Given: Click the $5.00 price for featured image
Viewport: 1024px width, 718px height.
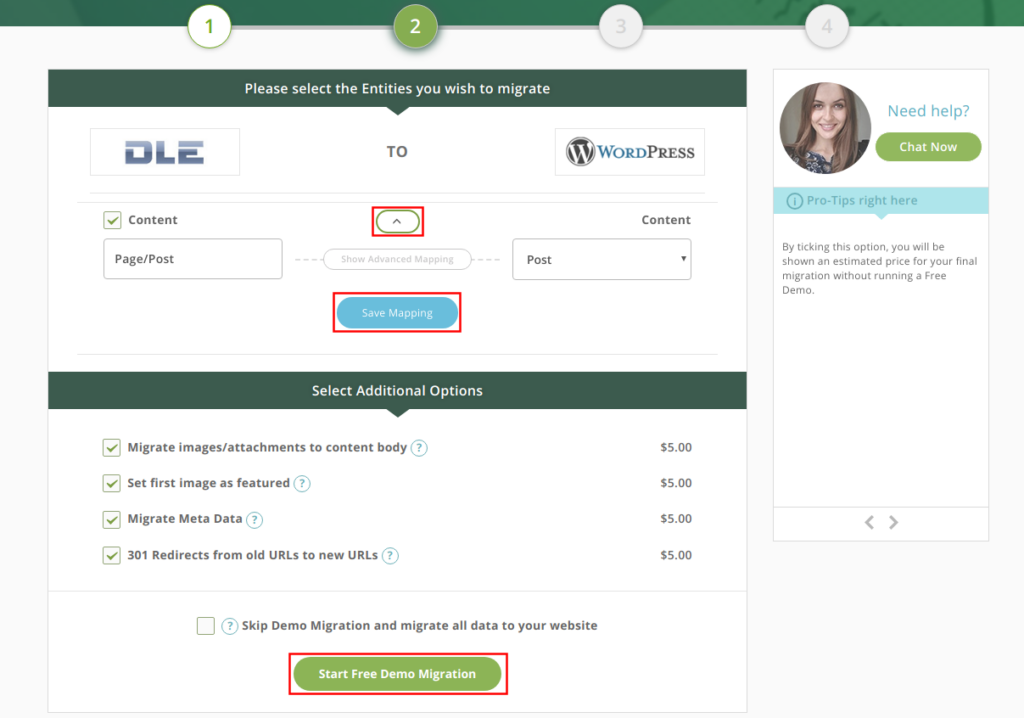Looking at the screenshot, I should coord(676,483).
